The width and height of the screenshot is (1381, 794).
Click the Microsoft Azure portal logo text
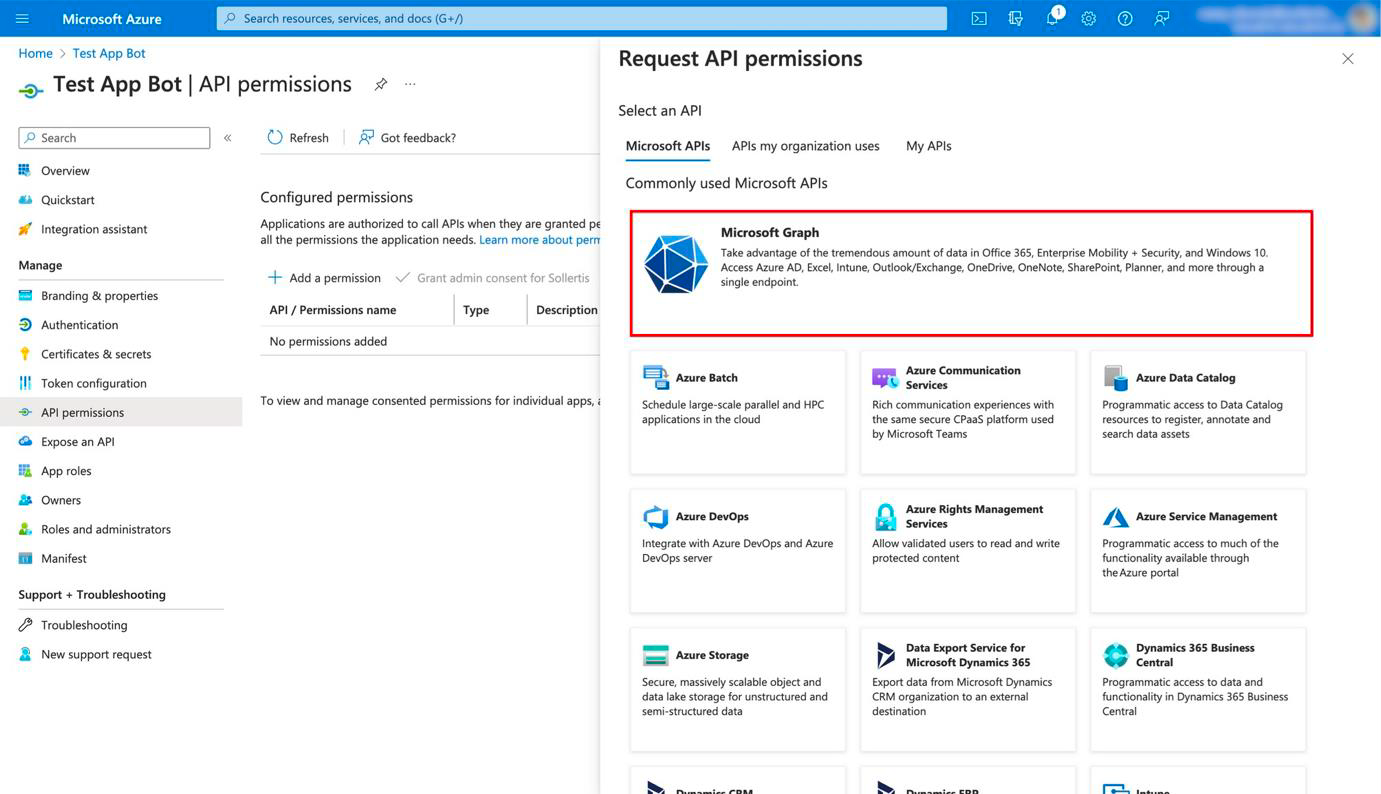click(x=112, y=18)
